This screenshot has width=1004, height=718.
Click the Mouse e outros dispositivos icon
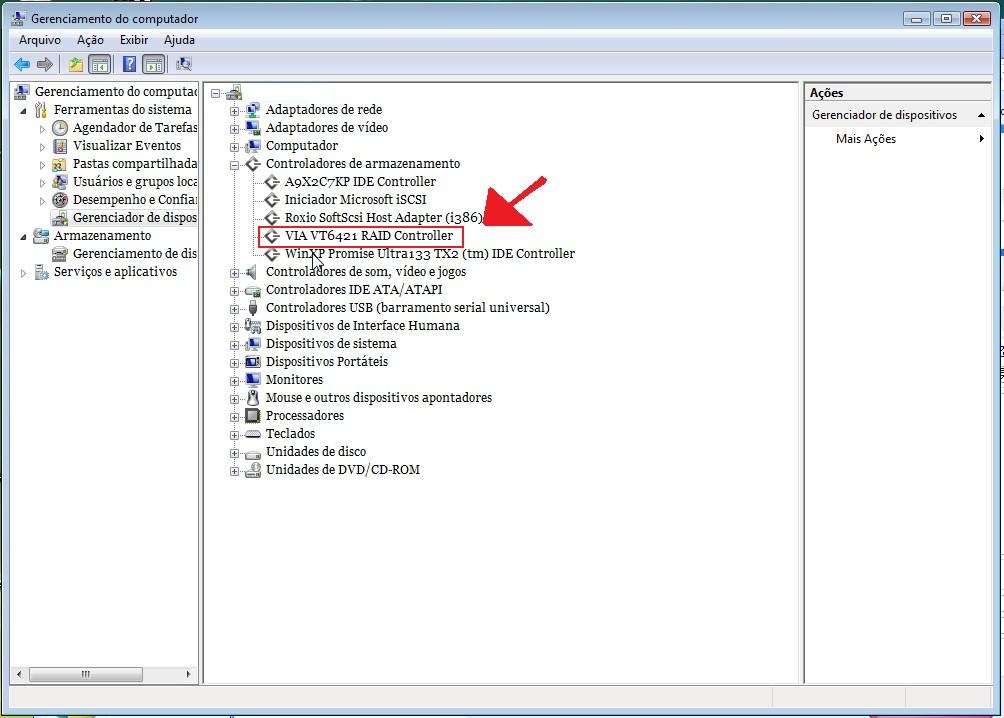[253, 397]
